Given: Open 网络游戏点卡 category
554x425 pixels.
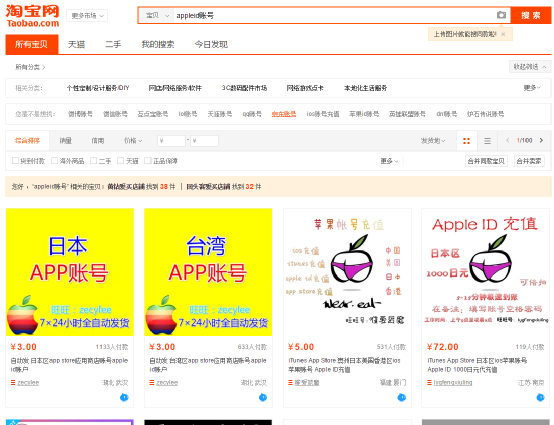Looking at the screenshot, I should (x=305, y=88).
